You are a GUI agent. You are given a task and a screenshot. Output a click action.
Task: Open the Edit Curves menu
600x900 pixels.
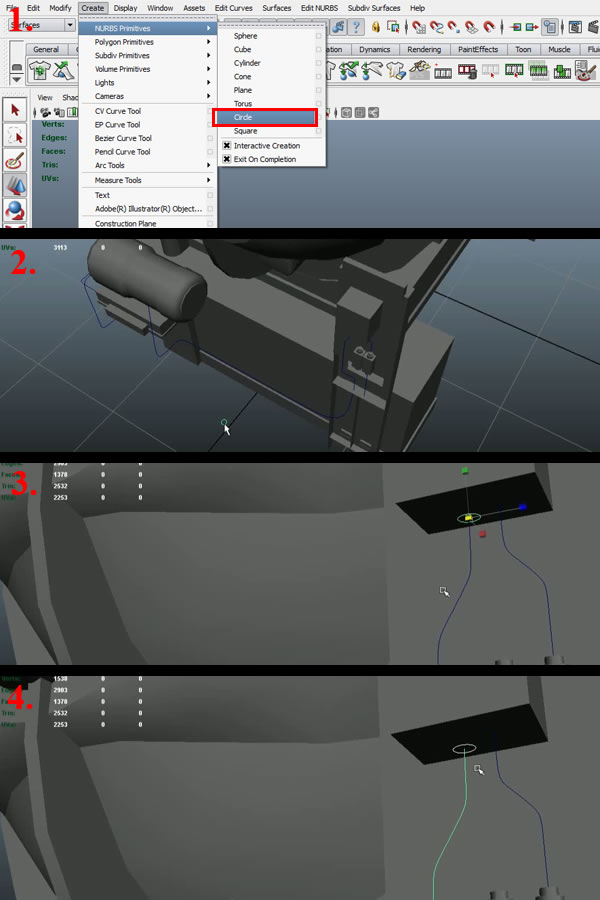[x=234, y=8]
